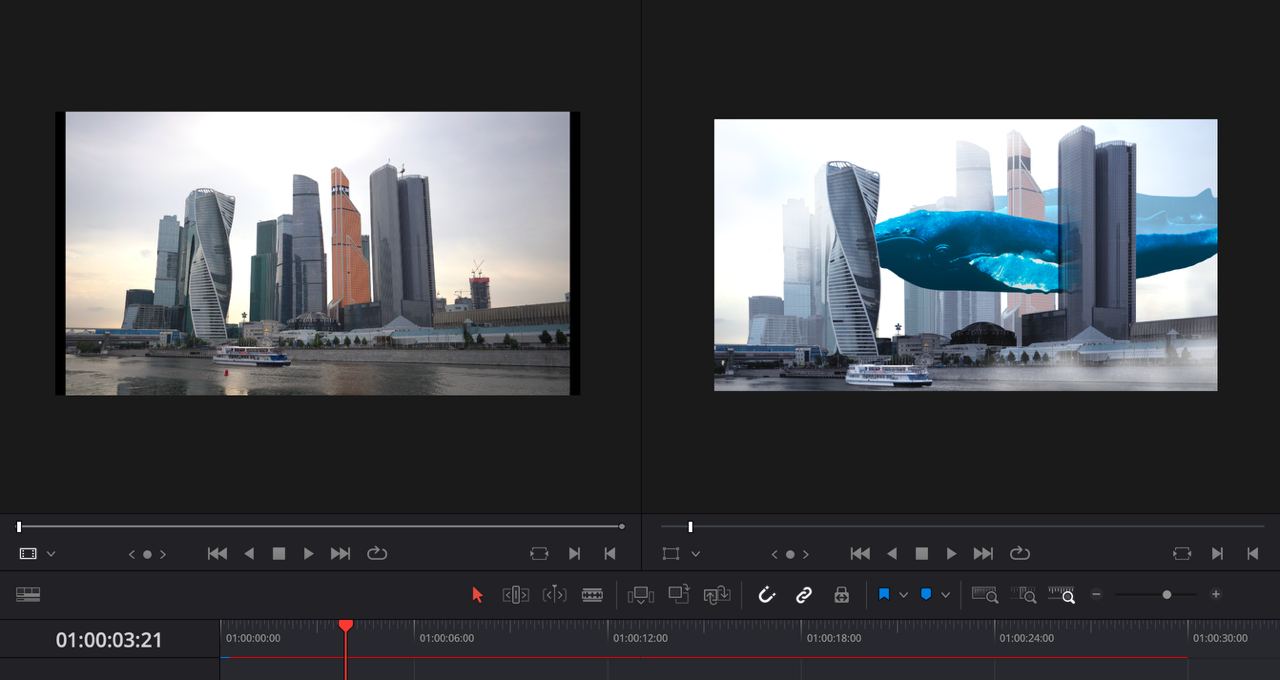Expand the blue Flag color dropdown arrow
The height and width of the screenshot is (680, 1280).
coord(904,595)
